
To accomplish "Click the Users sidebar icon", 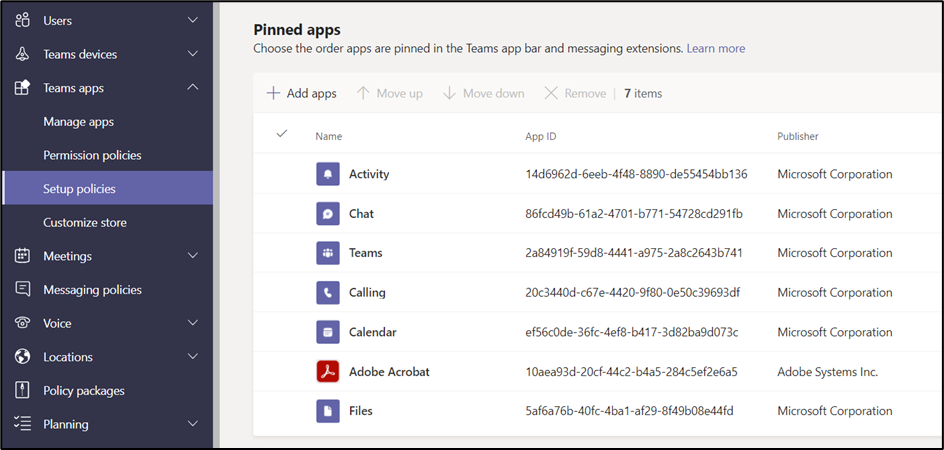I will 22,20.
